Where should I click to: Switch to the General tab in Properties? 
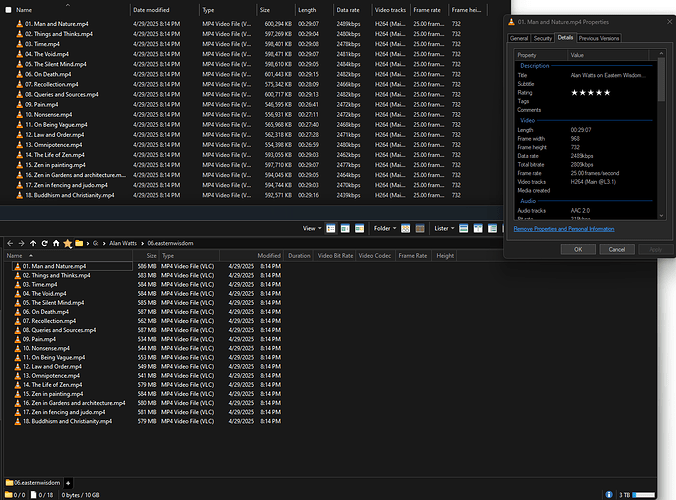click(519, 38)
